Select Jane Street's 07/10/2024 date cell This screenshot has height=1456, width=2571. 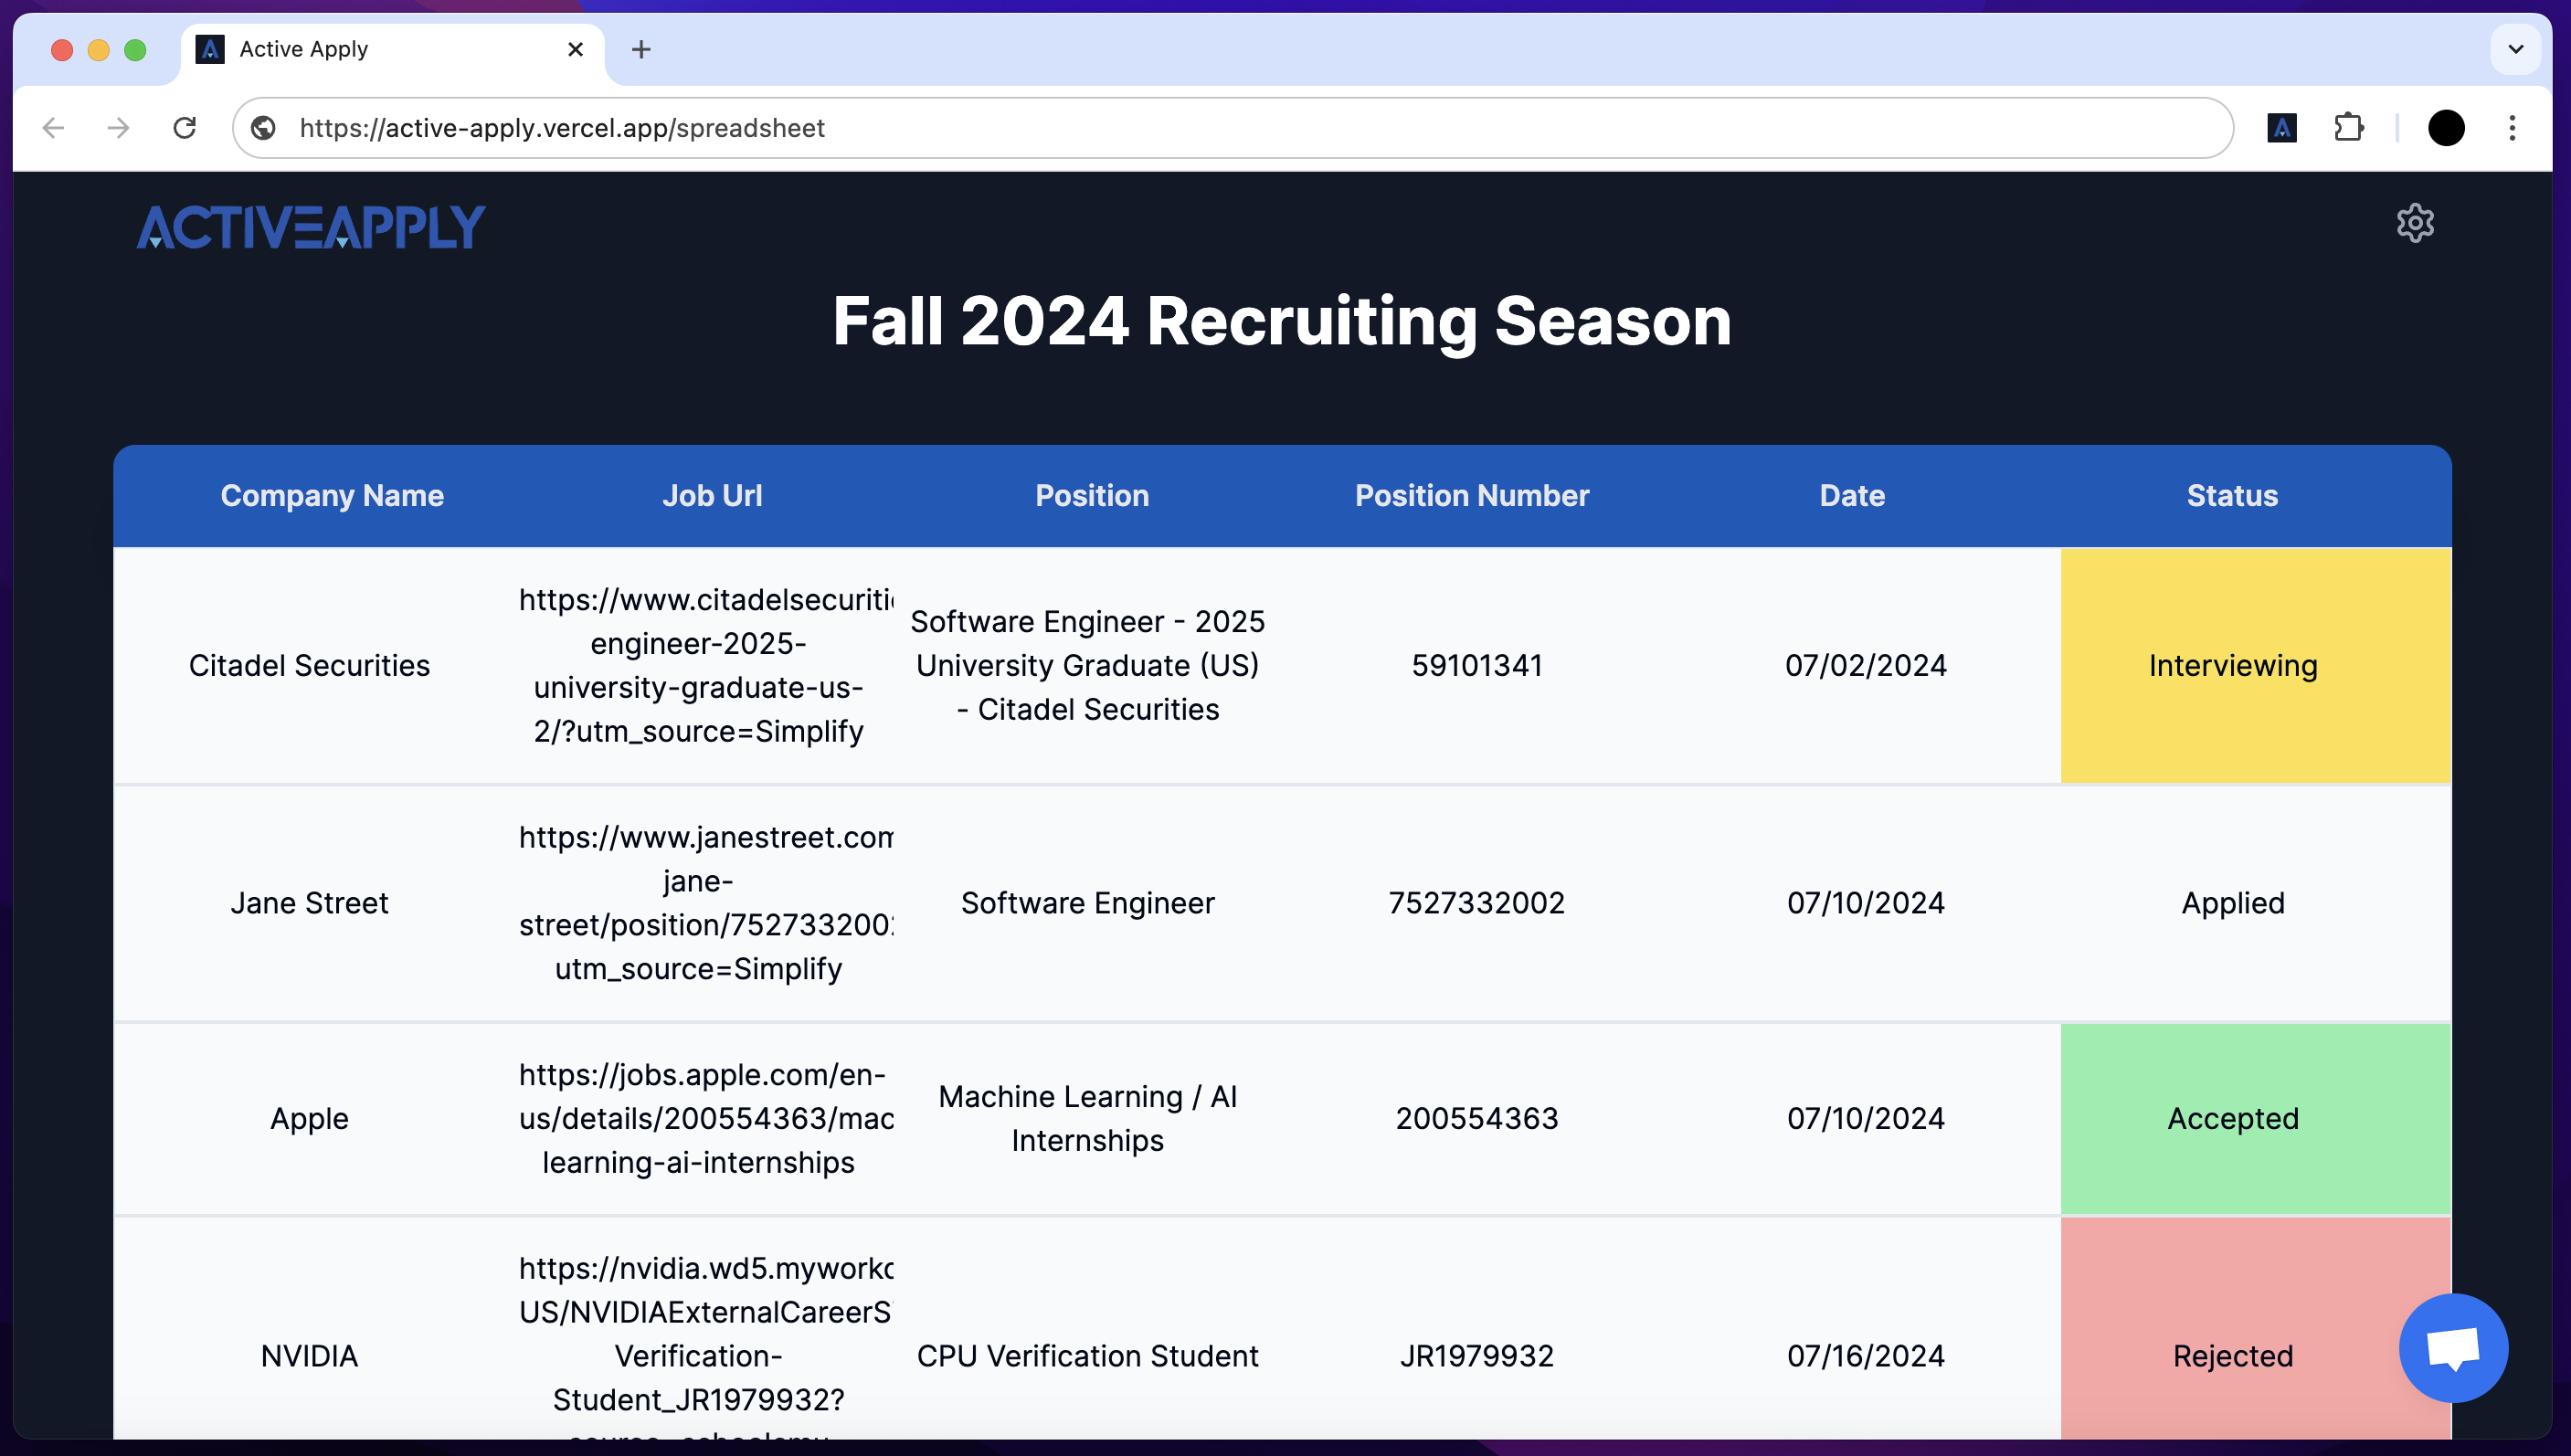click(x=1866, y=903)
